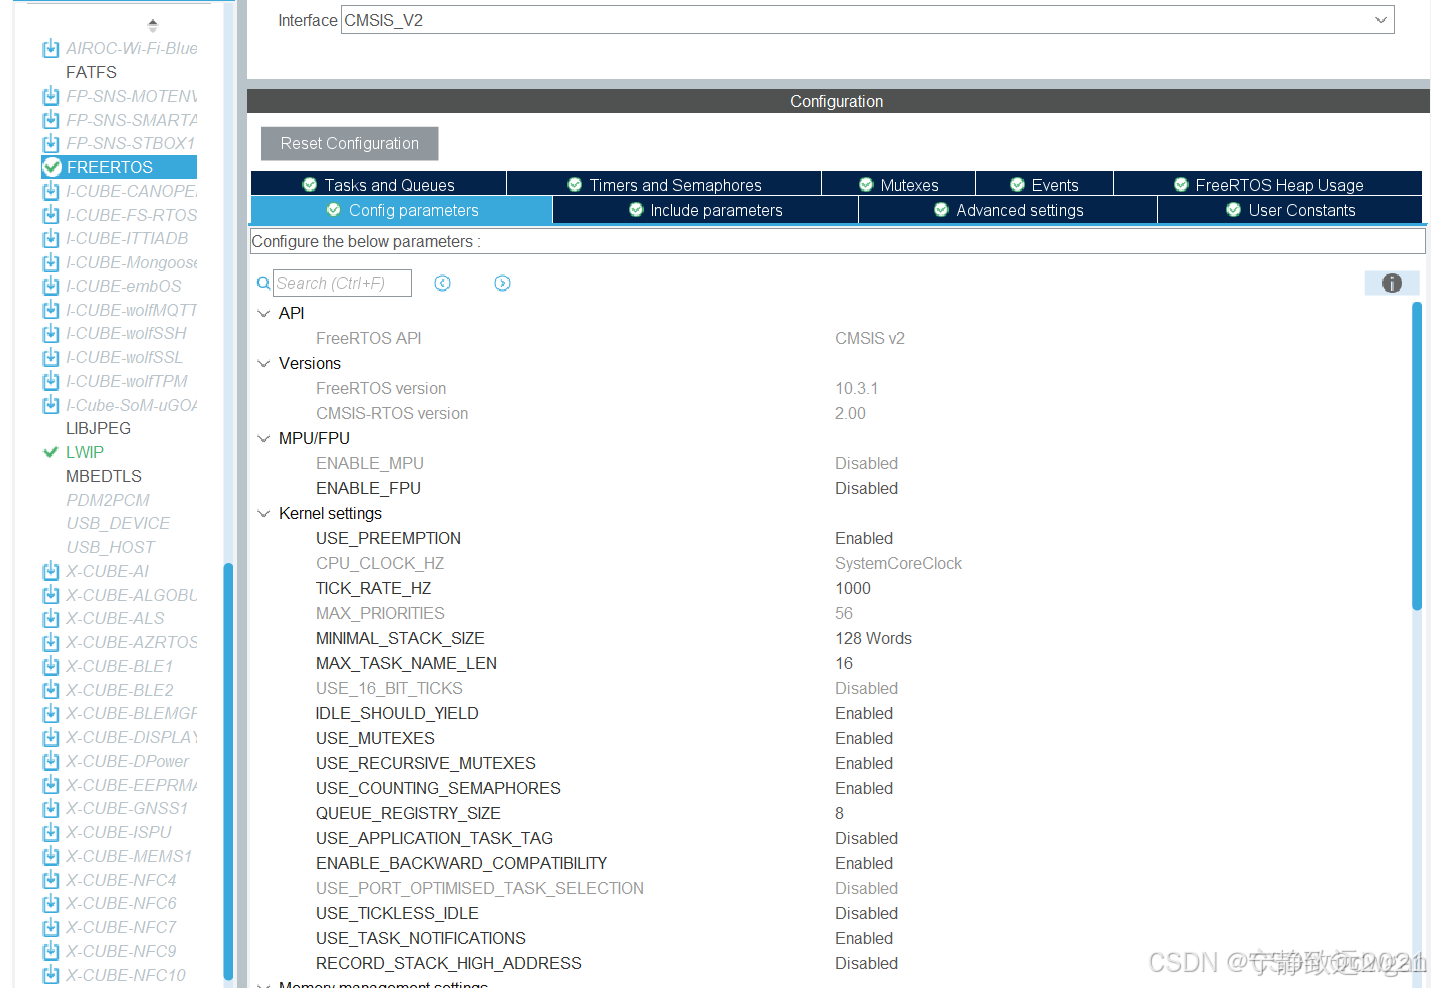Viewport: 1431px width, 988px height.
Task: Collapse the API section
Action: pyautogui.click(x=264, y=313)
